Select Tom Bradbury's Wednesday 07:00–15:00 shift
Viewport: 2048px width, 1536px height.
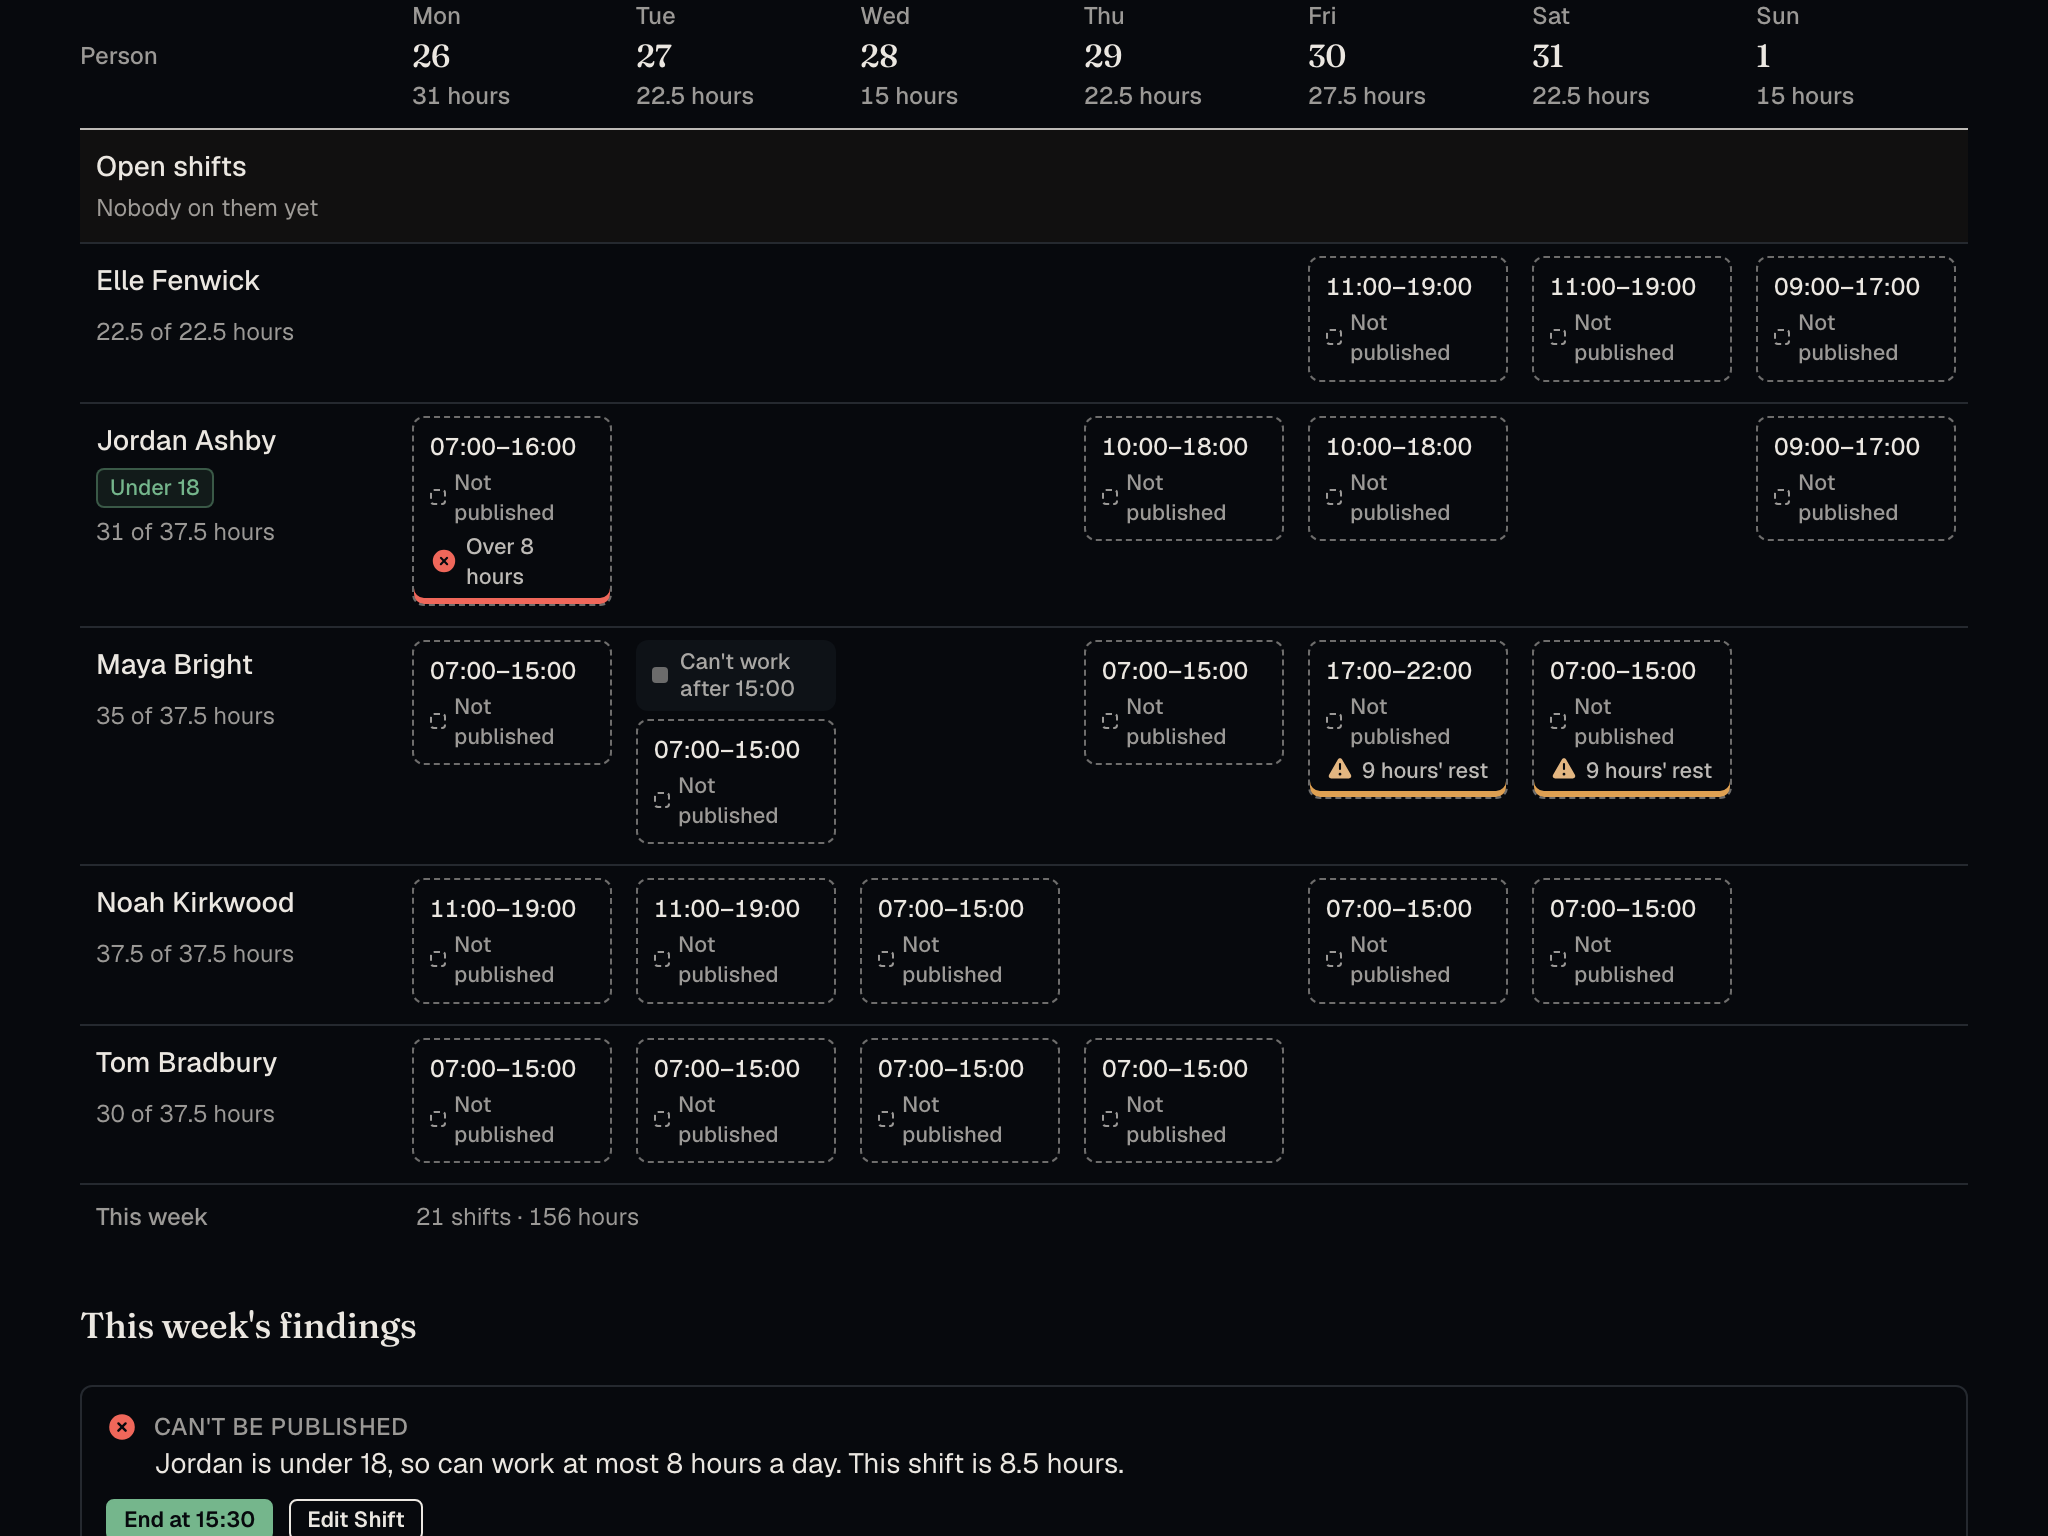coord(960,1101)
